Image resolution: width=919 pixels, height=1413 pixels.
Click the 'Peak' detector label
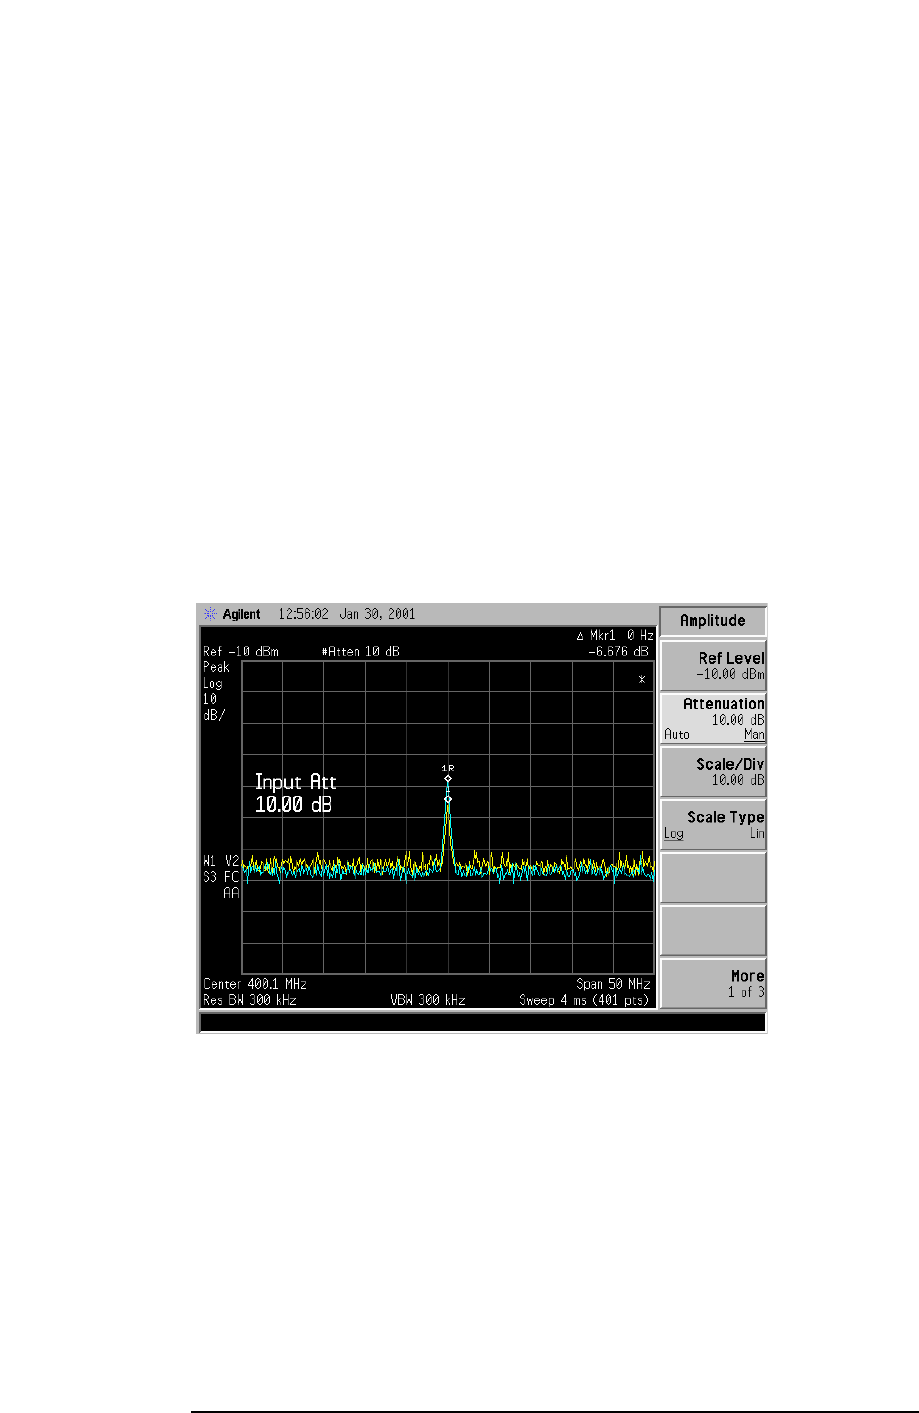(x=216, y=667)
